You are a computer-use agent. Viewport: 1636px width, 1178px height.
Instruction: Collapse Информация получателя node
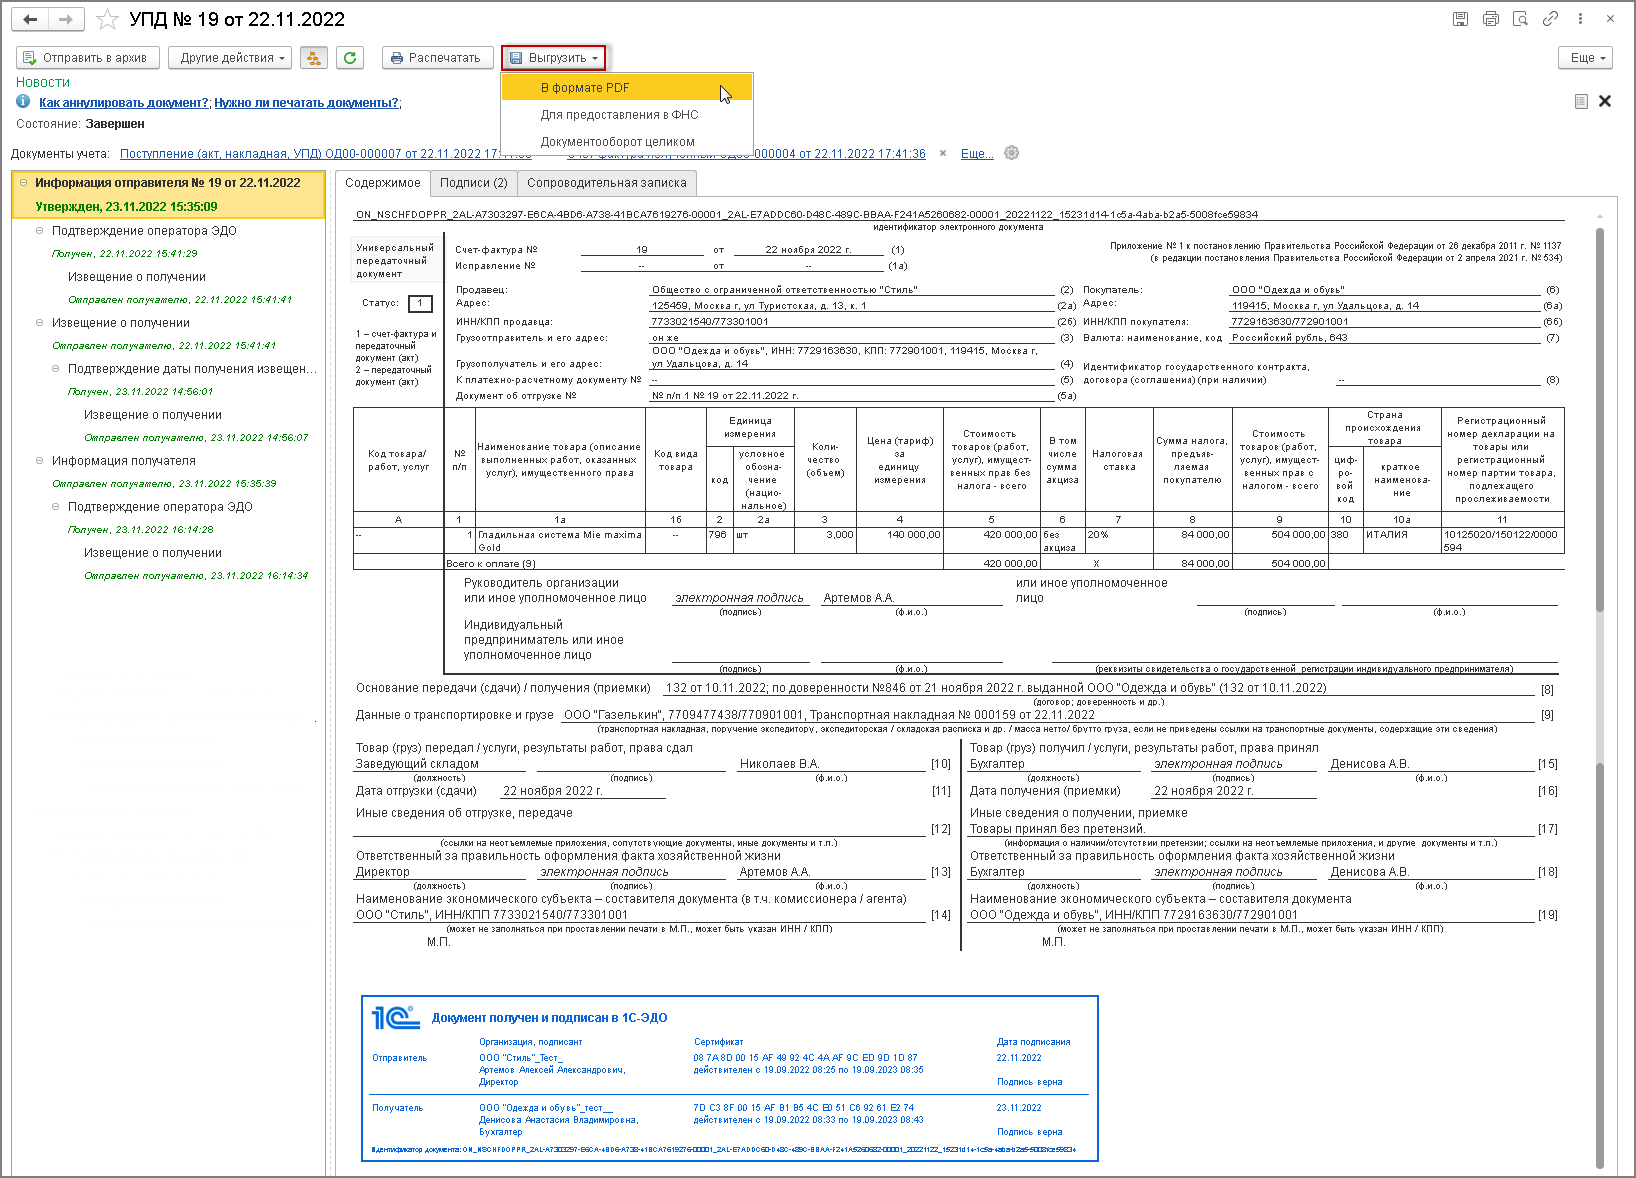[x=40, y=461]
